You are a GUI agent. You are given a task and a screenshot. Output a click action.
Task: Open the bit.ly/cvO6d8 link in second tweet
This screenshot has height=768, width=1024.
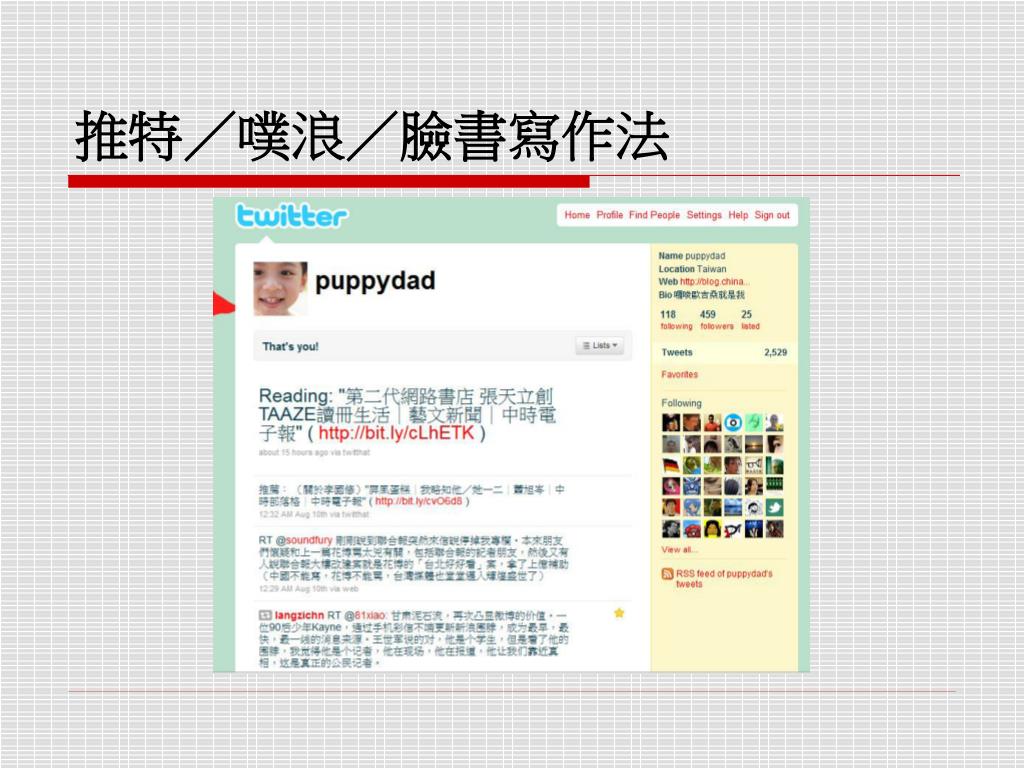pyautogui.click(x=419, y=501)
